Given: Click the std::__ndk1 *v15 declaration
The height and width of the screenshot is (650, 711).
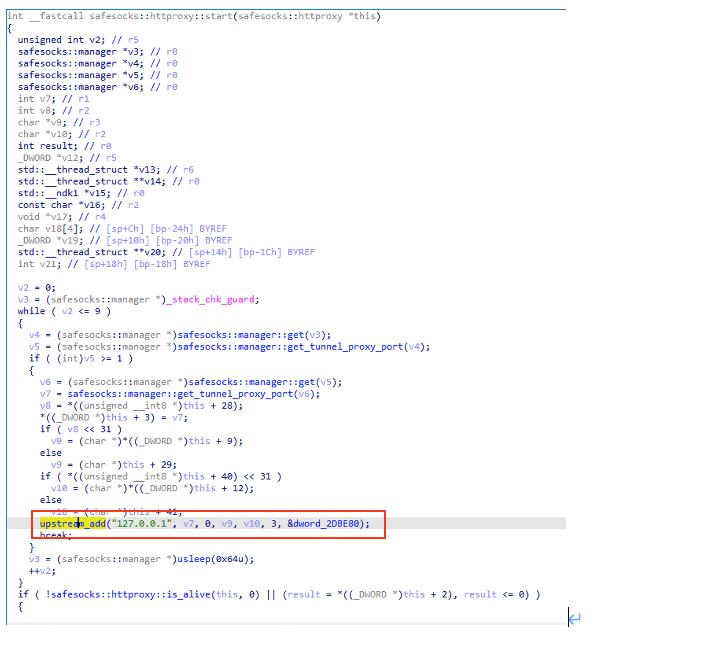Looking at the screenshot, I should 58,193.
